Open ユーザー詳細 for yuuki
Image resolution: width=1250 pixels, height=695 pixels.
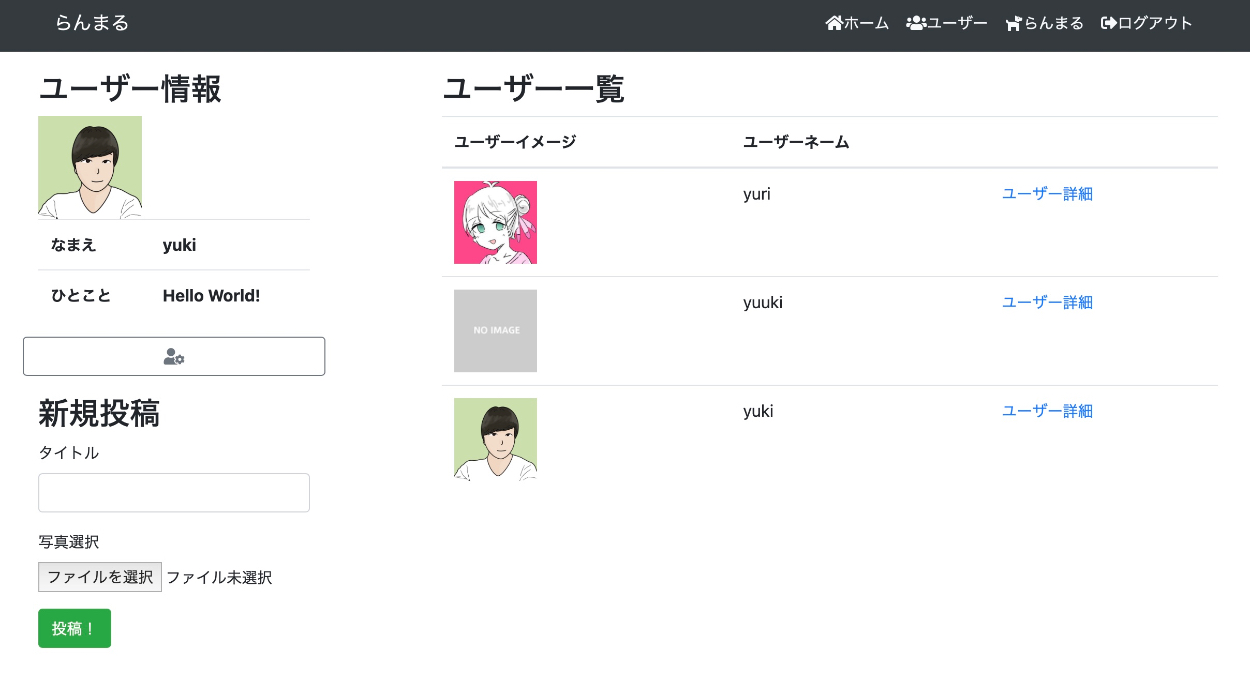click(x=1047, y=303)
